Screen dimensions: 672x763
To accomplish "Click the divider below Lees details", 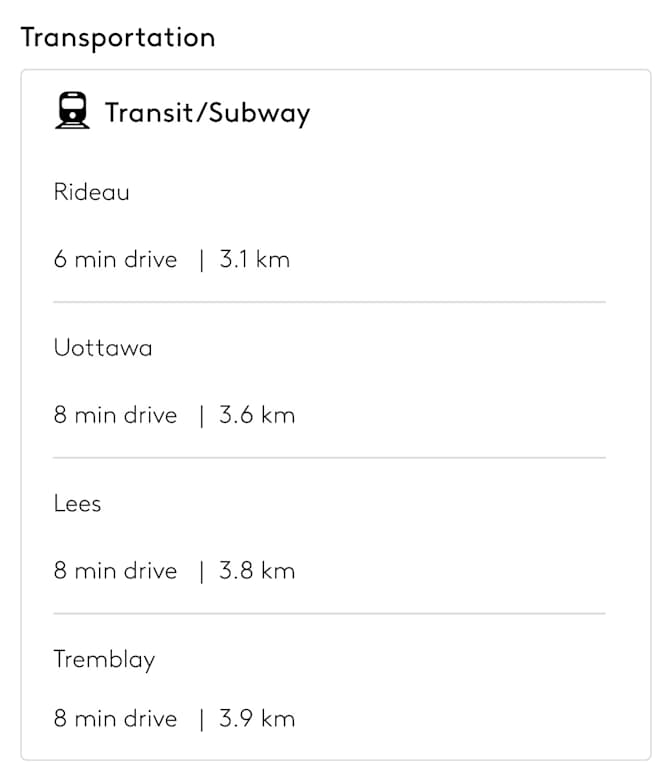I will click(329, 614).
